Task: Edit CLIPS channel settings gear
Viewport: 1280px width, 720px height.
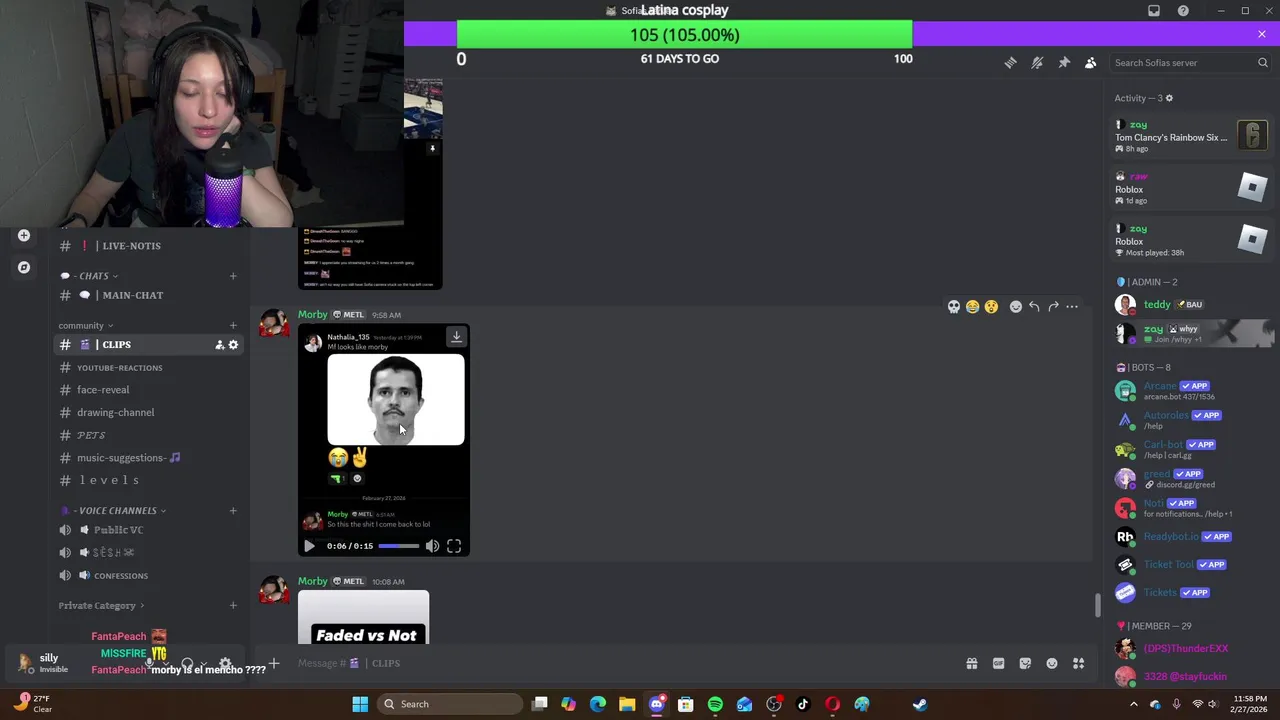Action: click(233, 345)
